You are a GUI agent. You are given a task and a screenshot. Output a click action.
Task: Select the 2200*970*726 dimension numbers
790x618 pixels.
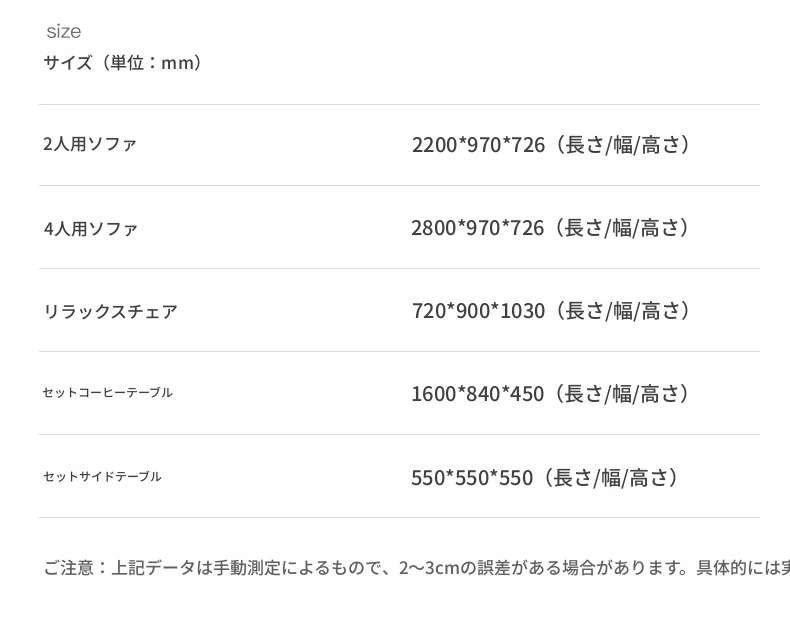pos(478,145)
